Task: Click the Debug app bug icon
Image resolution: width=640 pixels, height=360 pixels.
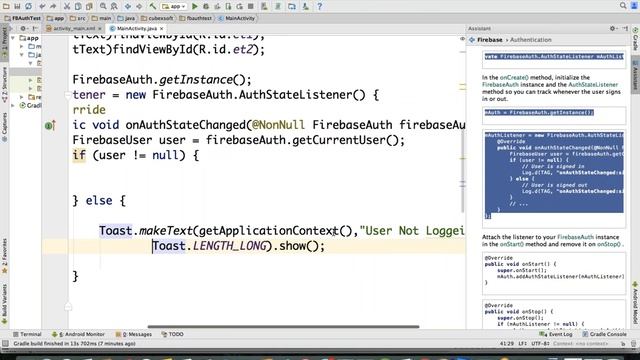Action: pyautogui.click(x=206, y=6)
